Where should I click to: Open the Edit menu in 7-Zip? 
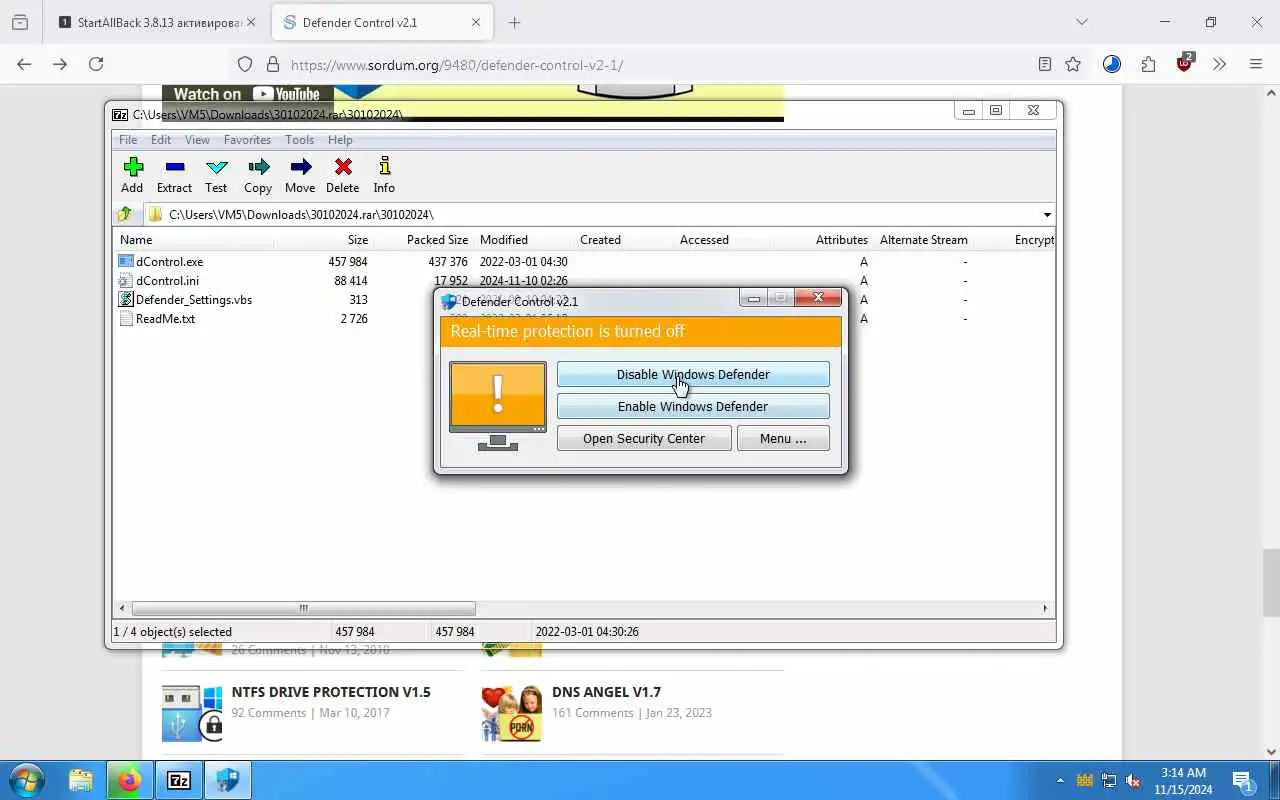[161, 140]
